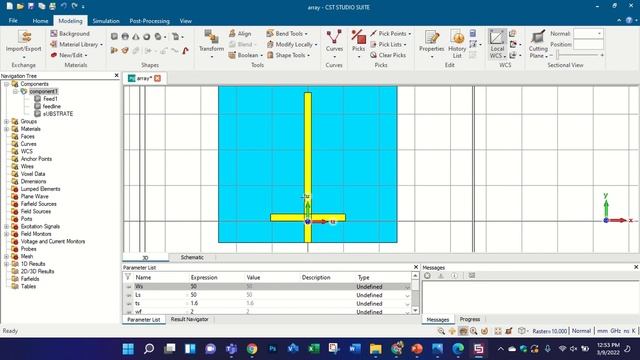
Task: Click the zoom out icon in status bar
Action: pos(441,331)
